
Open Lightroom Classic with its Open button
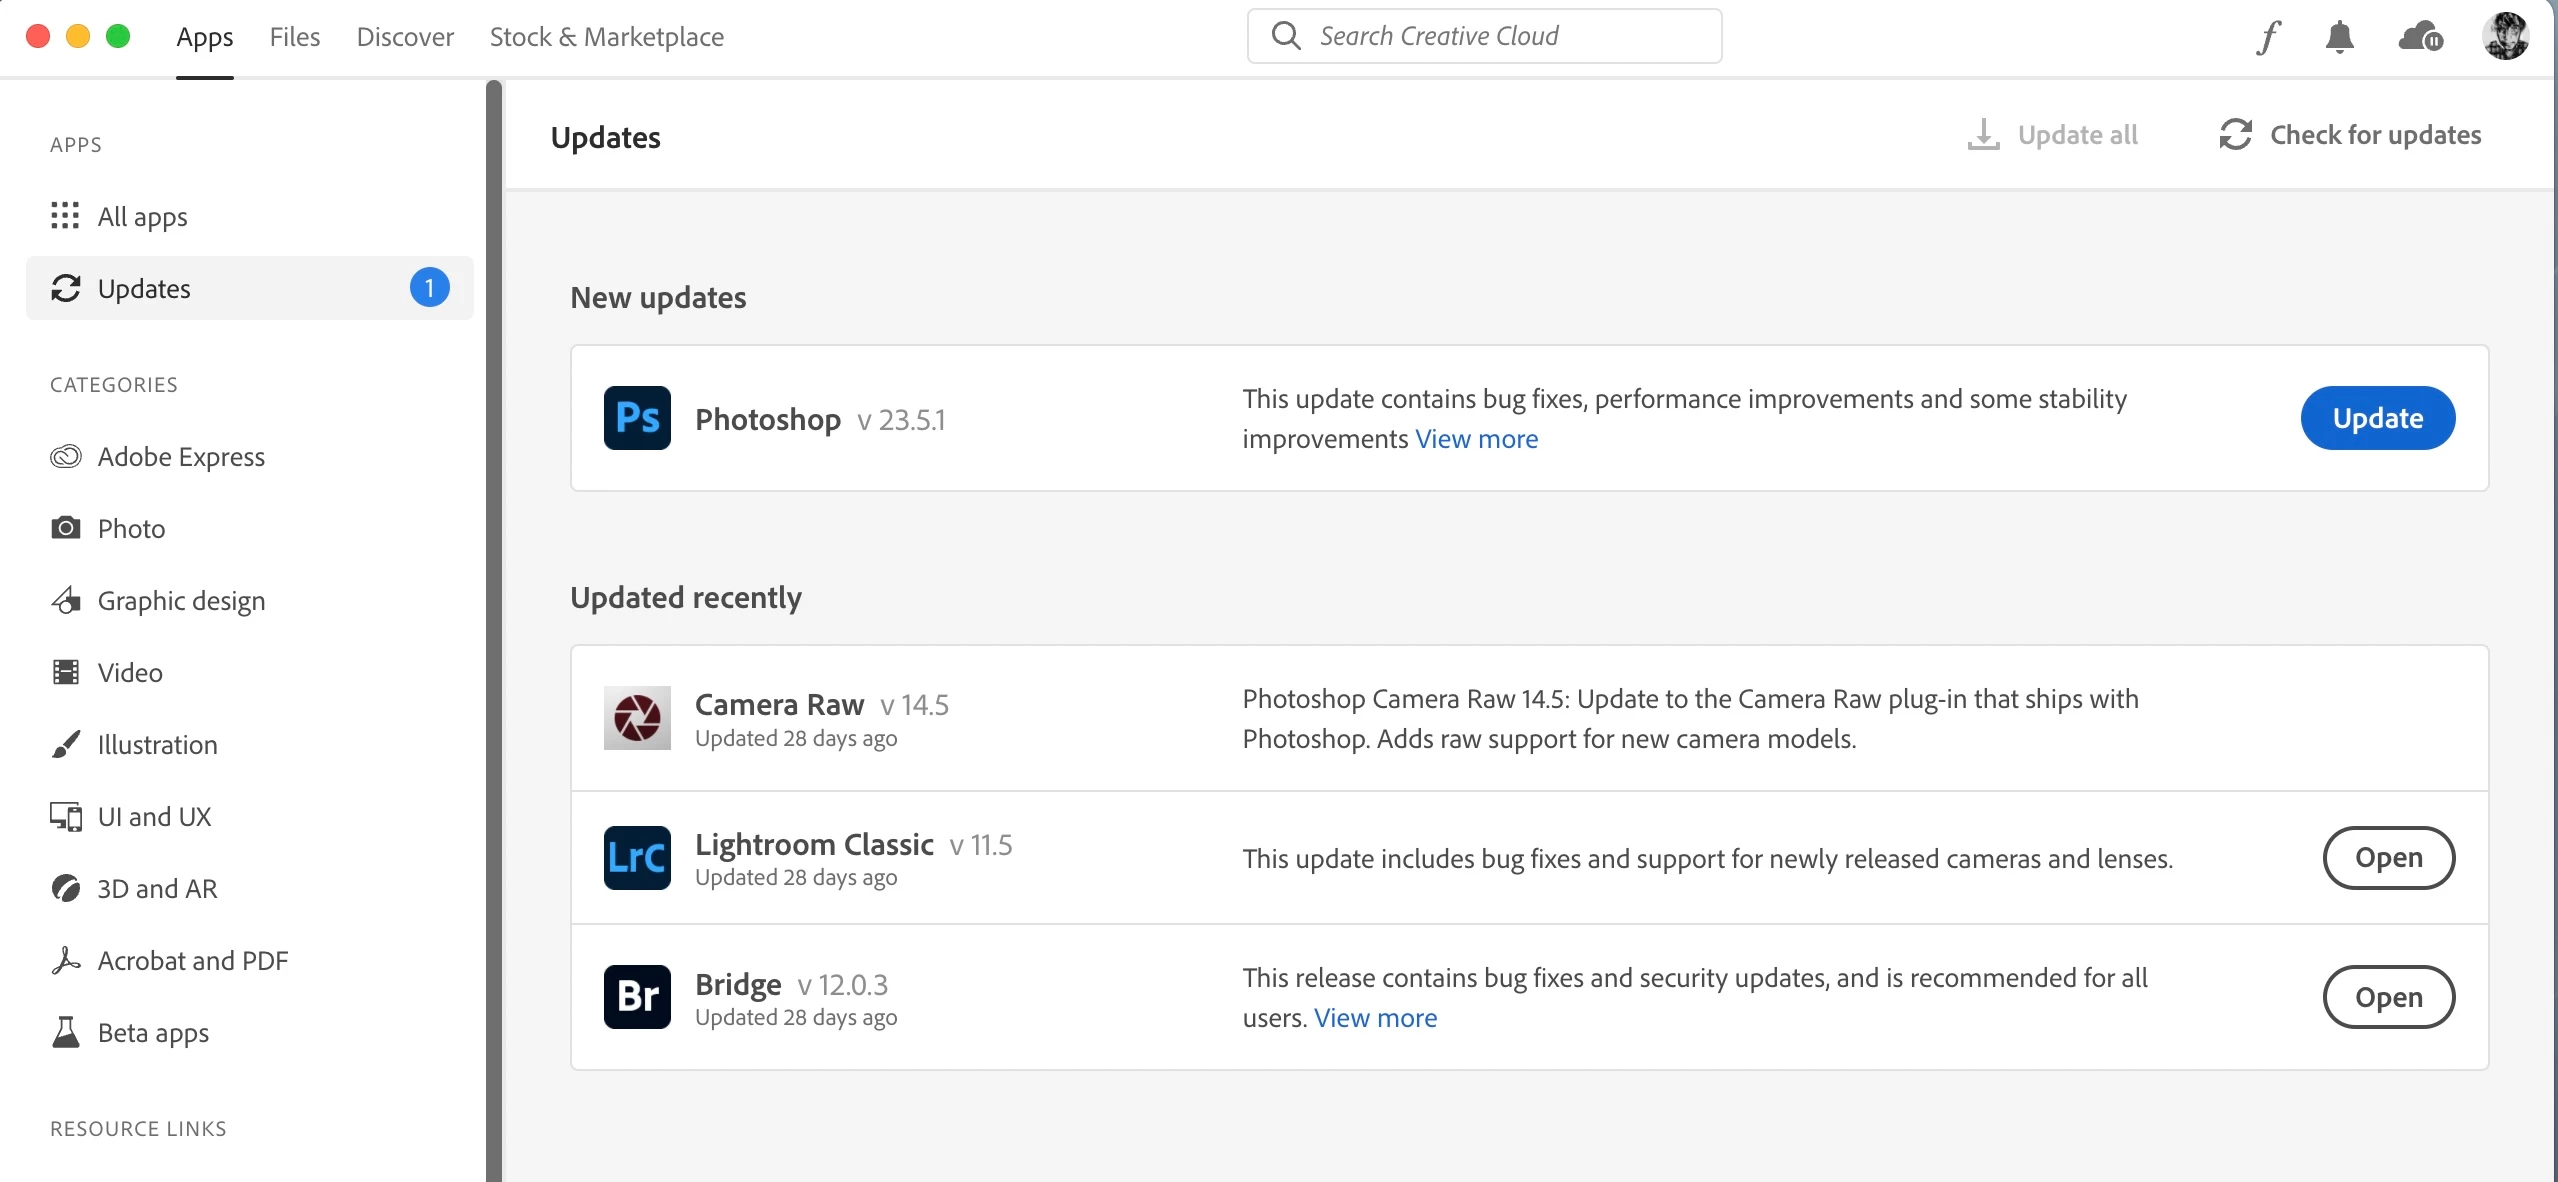pos(2388,858)
